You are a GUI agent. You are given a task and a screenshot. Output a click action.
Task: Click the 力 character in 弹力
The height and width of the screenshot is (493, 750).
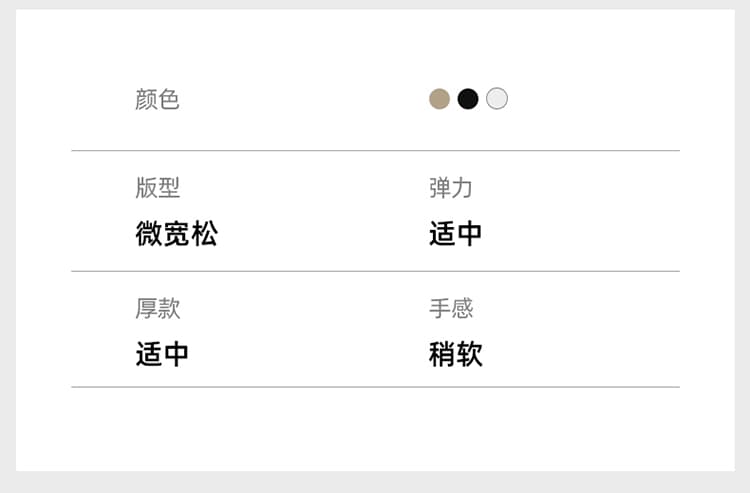[462, 187]
